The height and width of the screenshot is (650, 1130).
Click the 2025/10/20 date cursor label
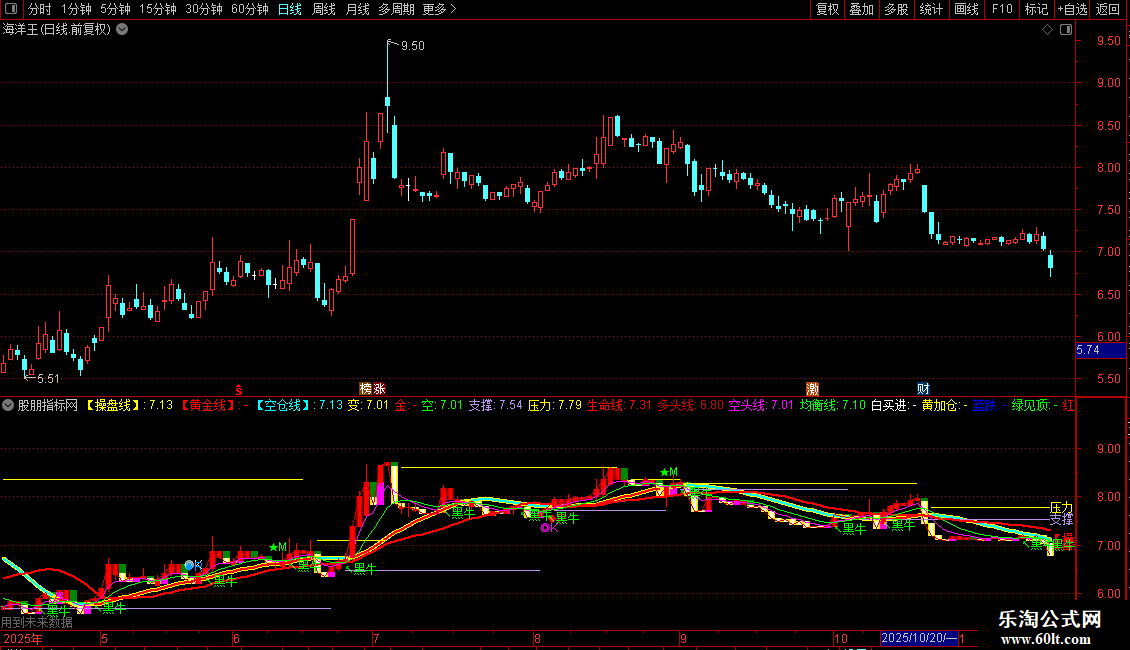[x=920, y=638]
